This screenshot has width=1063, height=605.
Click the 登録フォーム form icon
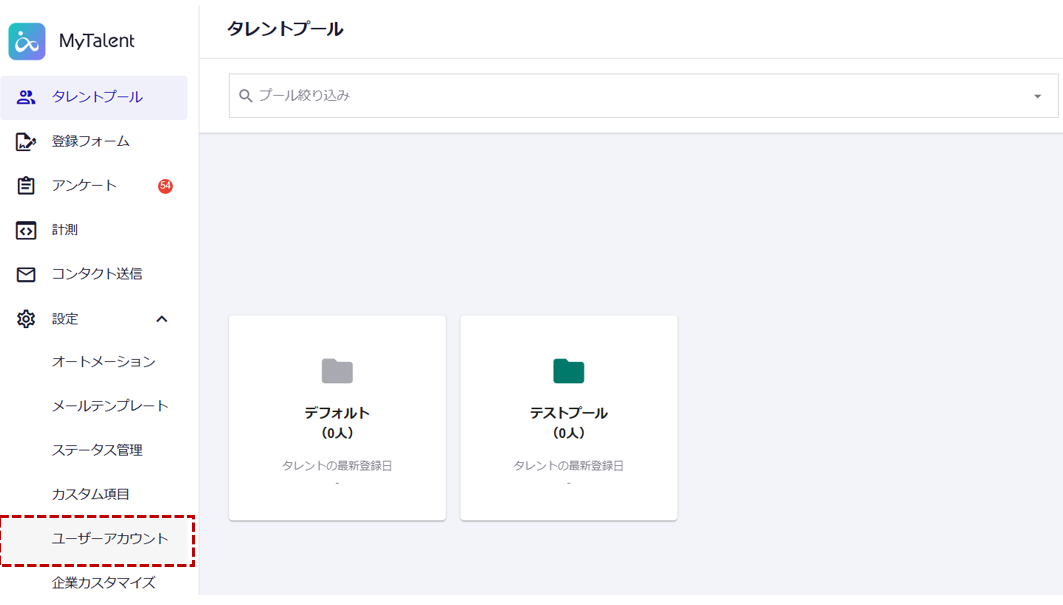(27, 142)
